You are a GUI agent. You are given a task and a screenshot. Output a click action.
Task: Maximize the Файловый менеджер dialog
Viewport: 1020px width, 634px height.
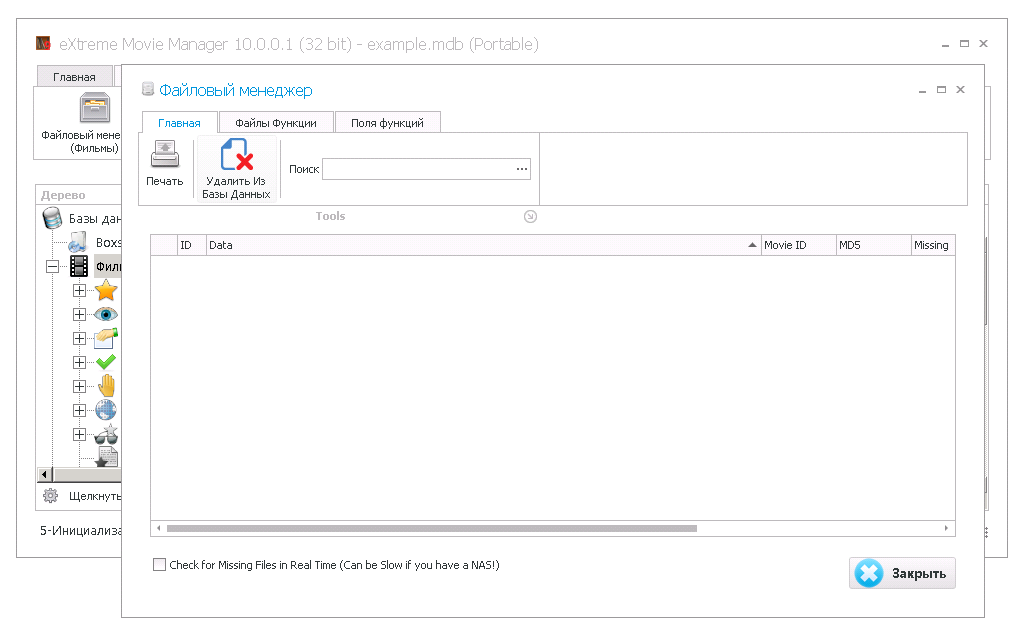coord(941,90)
